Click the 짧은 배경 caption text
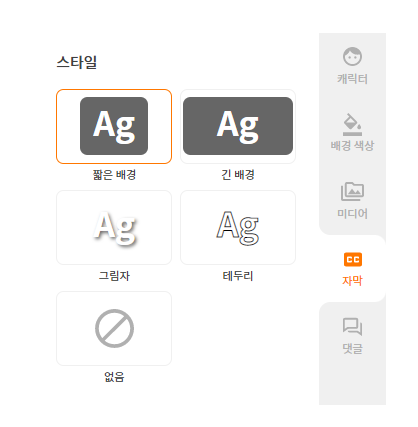Image resolution: width=418 pixels, height=427 pixels. (114, 175)
